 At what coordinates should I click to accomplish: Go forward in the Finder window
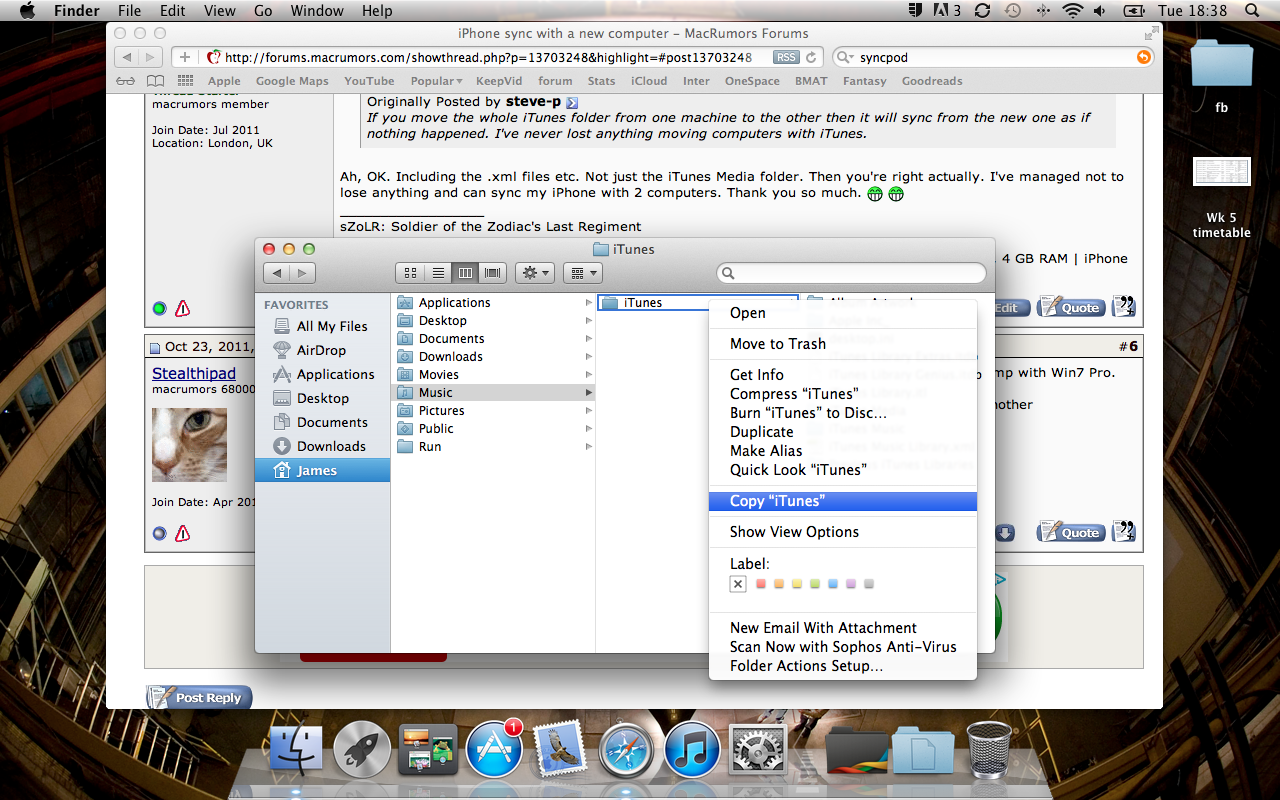[302, 272]
